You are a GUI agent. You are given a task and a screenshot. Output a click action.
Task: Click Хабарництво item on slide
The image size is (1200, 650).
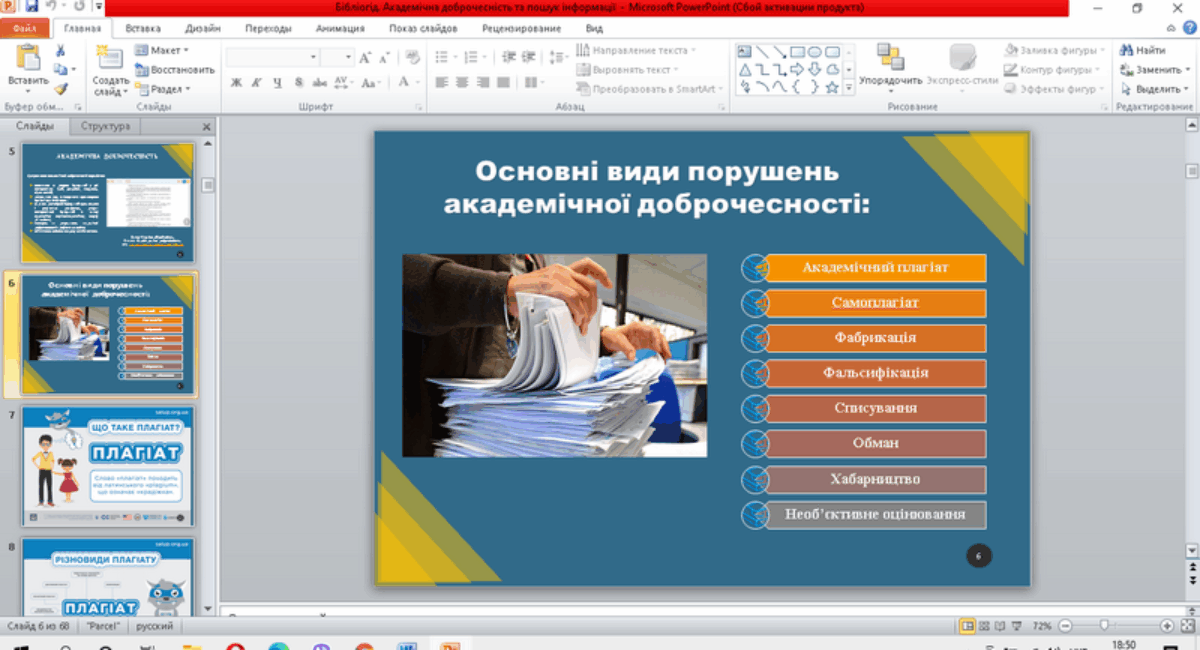tap(875, 479)
